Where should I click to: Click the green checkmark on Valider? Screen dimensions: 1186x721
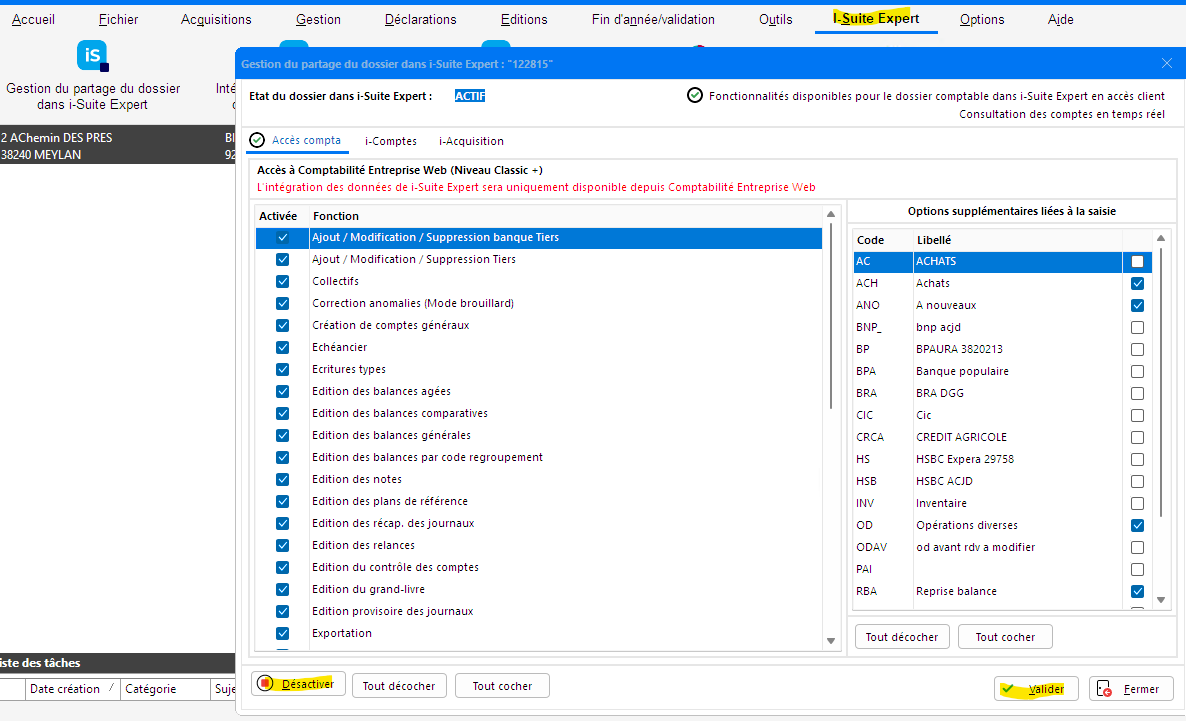[1008, 689]
